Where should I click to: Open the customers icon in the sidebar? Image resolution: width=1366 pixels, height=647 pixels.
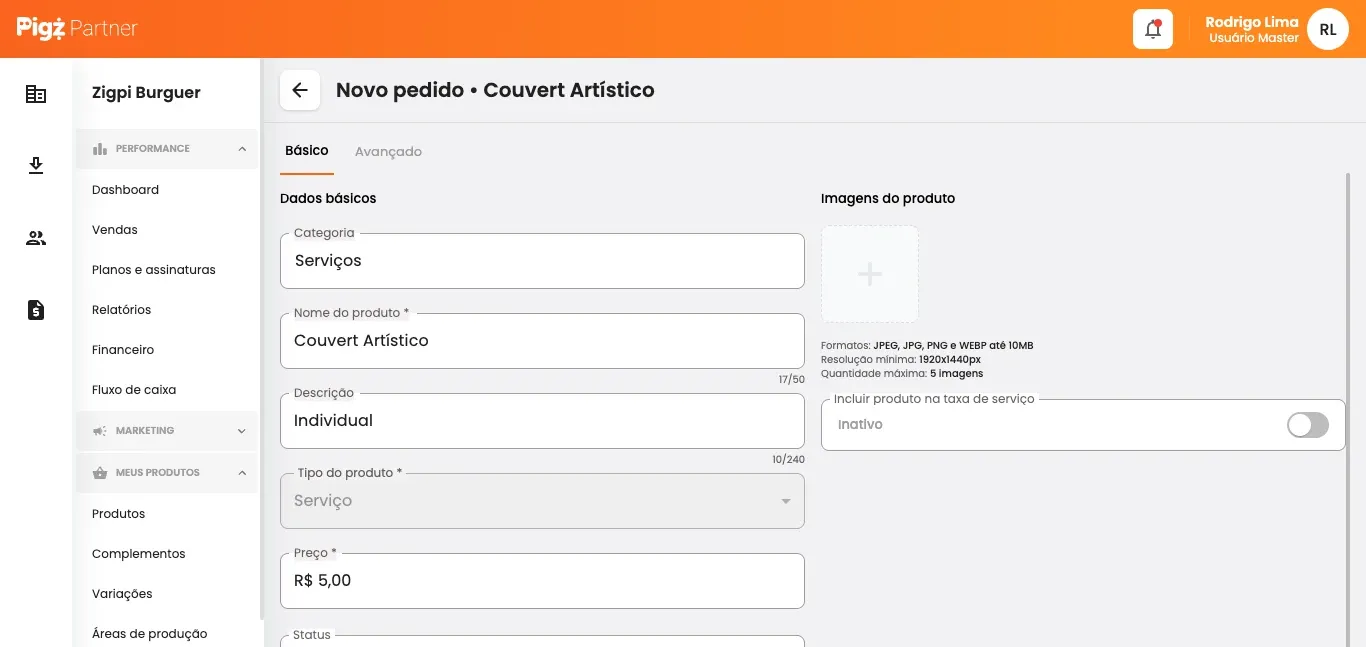[36, 238]
